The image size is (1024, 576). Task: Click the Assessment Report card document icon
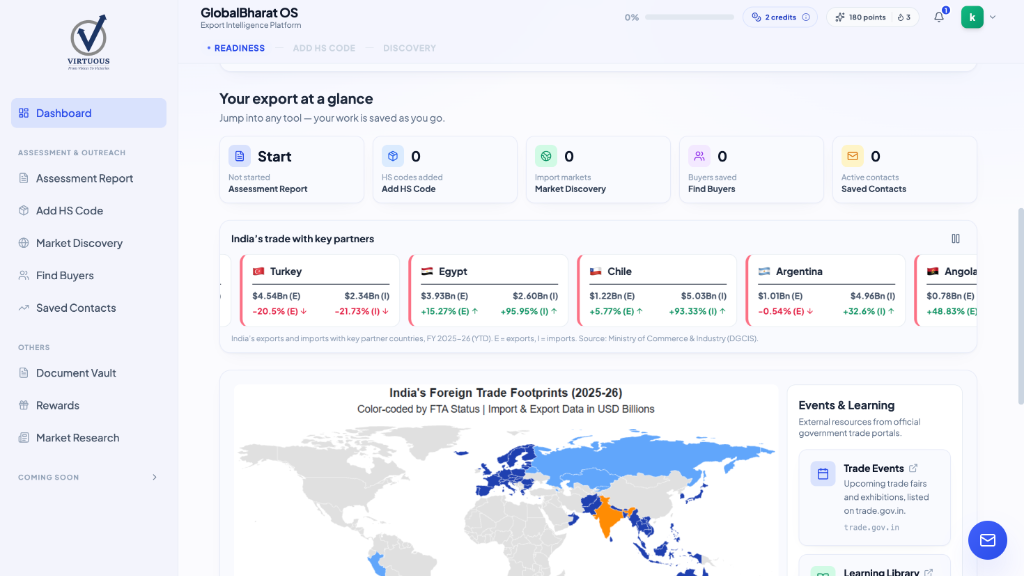tap(240, 156)
